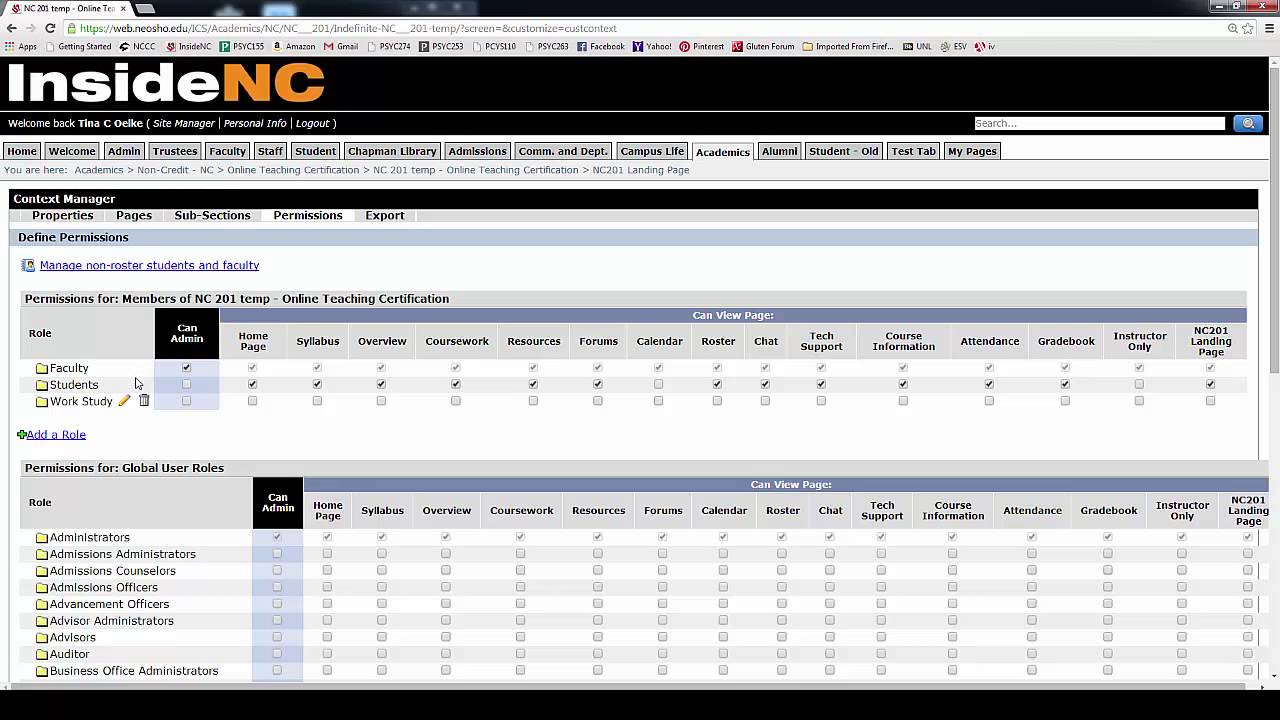Image resolution: width=1280 pixels, height=720 pixels.
Task: Open the Chrome menu icon
Action: pyautogui.click(x=1267, y=28)
